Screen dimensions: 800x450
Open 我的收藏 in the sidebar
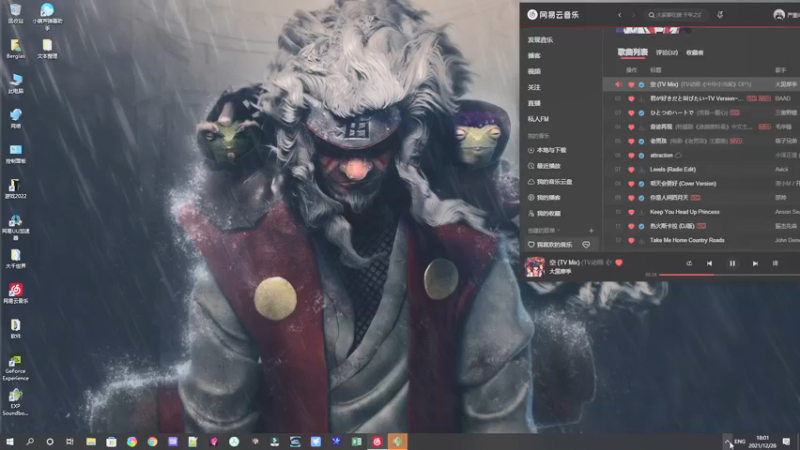(x=545, y=214)
